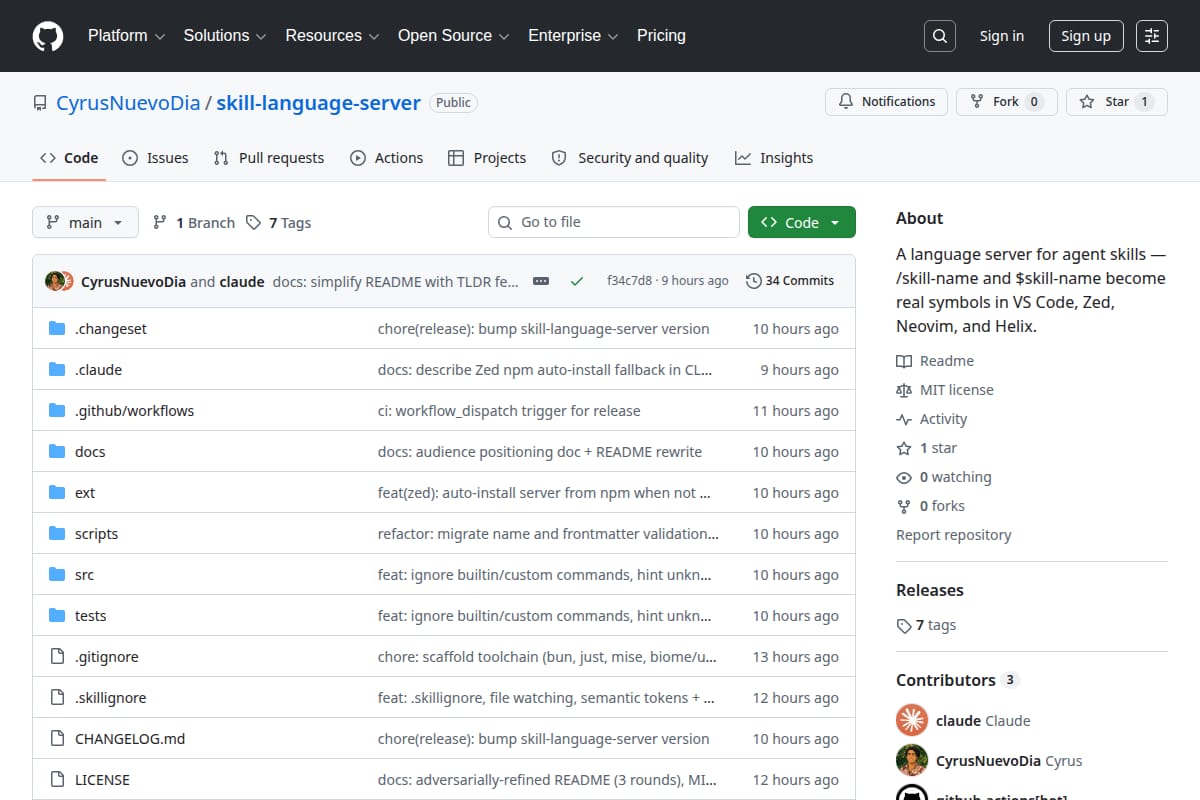
Task: Click the claude contributor avatar
Action: [912, 720]
